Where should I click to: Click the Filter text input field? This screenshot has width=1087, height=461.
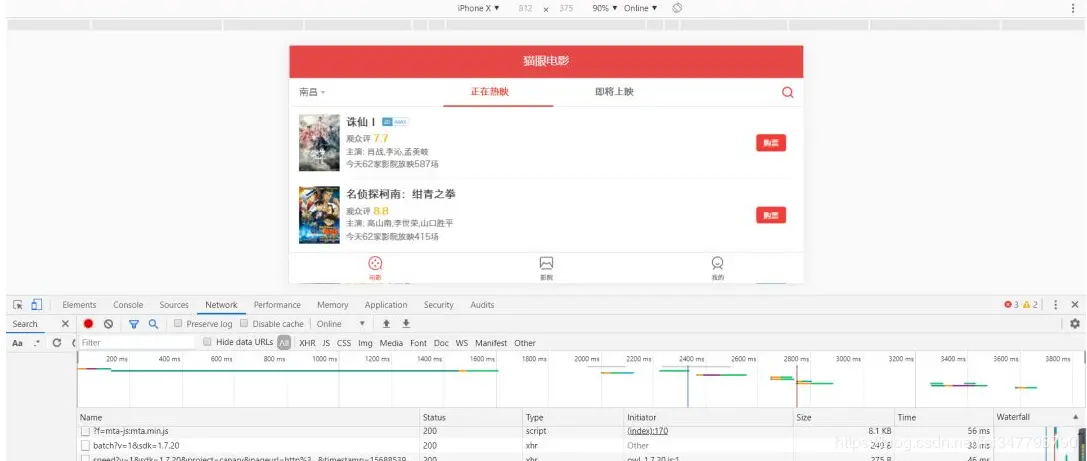(137, 342)
